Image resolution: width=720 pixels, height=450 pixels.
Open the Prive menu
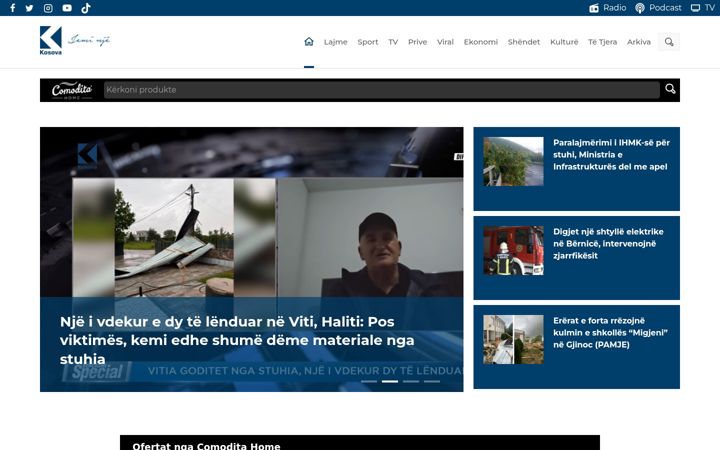(417, 42)
